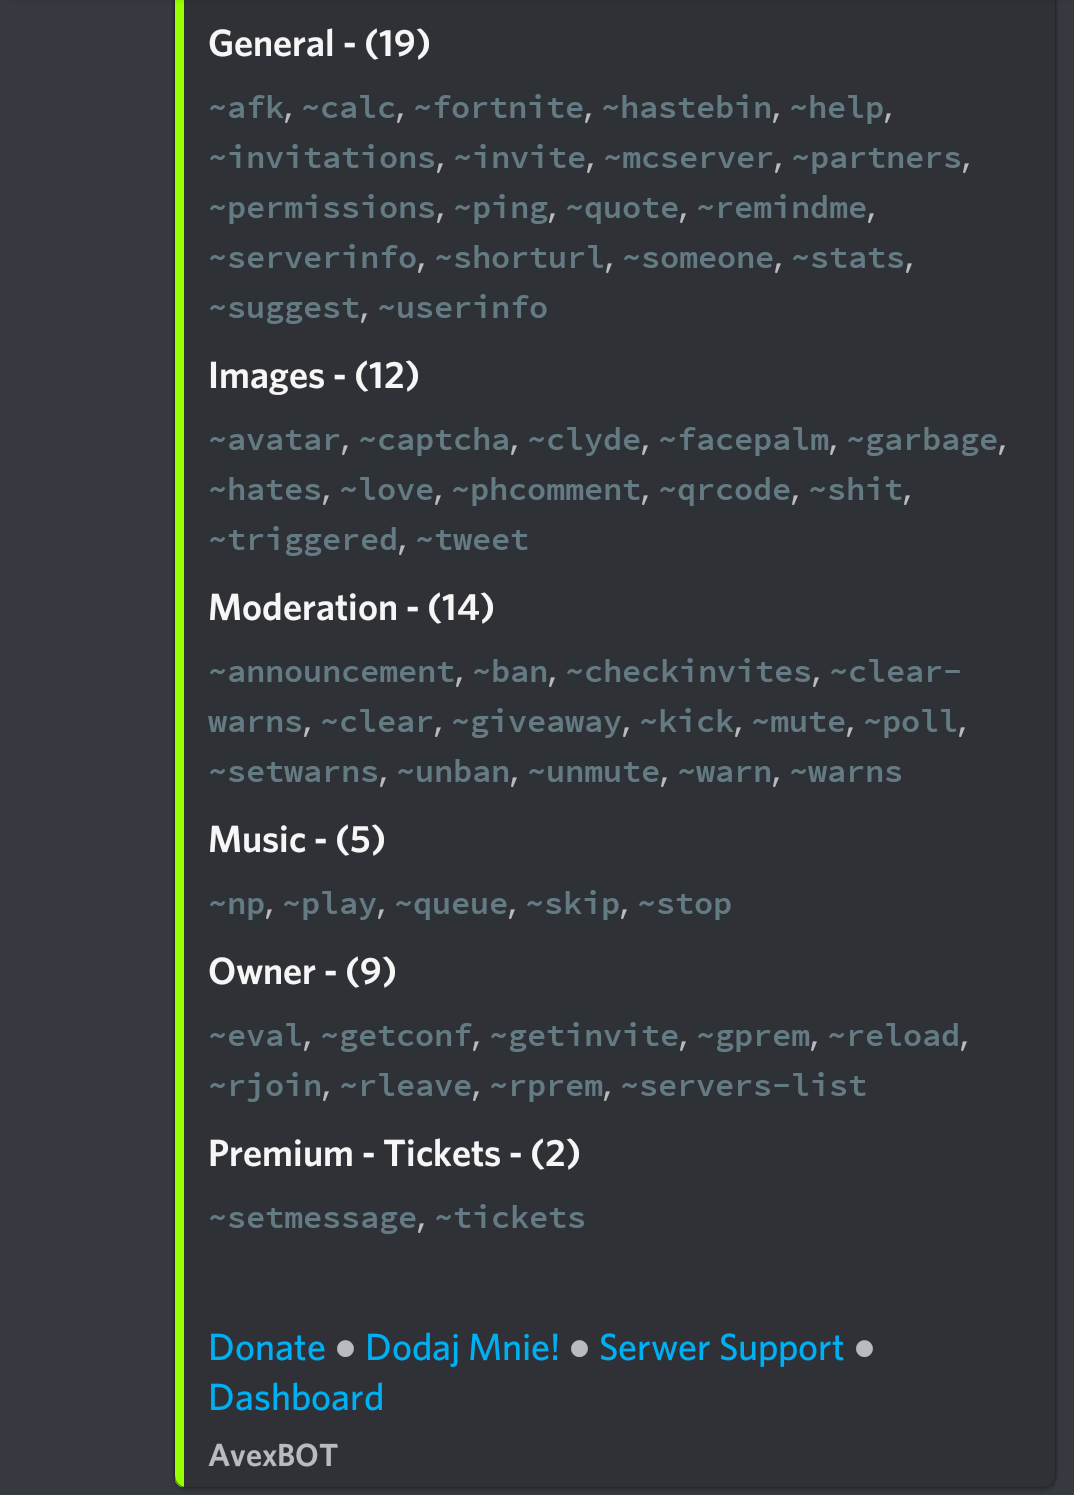Open the Donate link
1074x1495 pixels.
267,1348
